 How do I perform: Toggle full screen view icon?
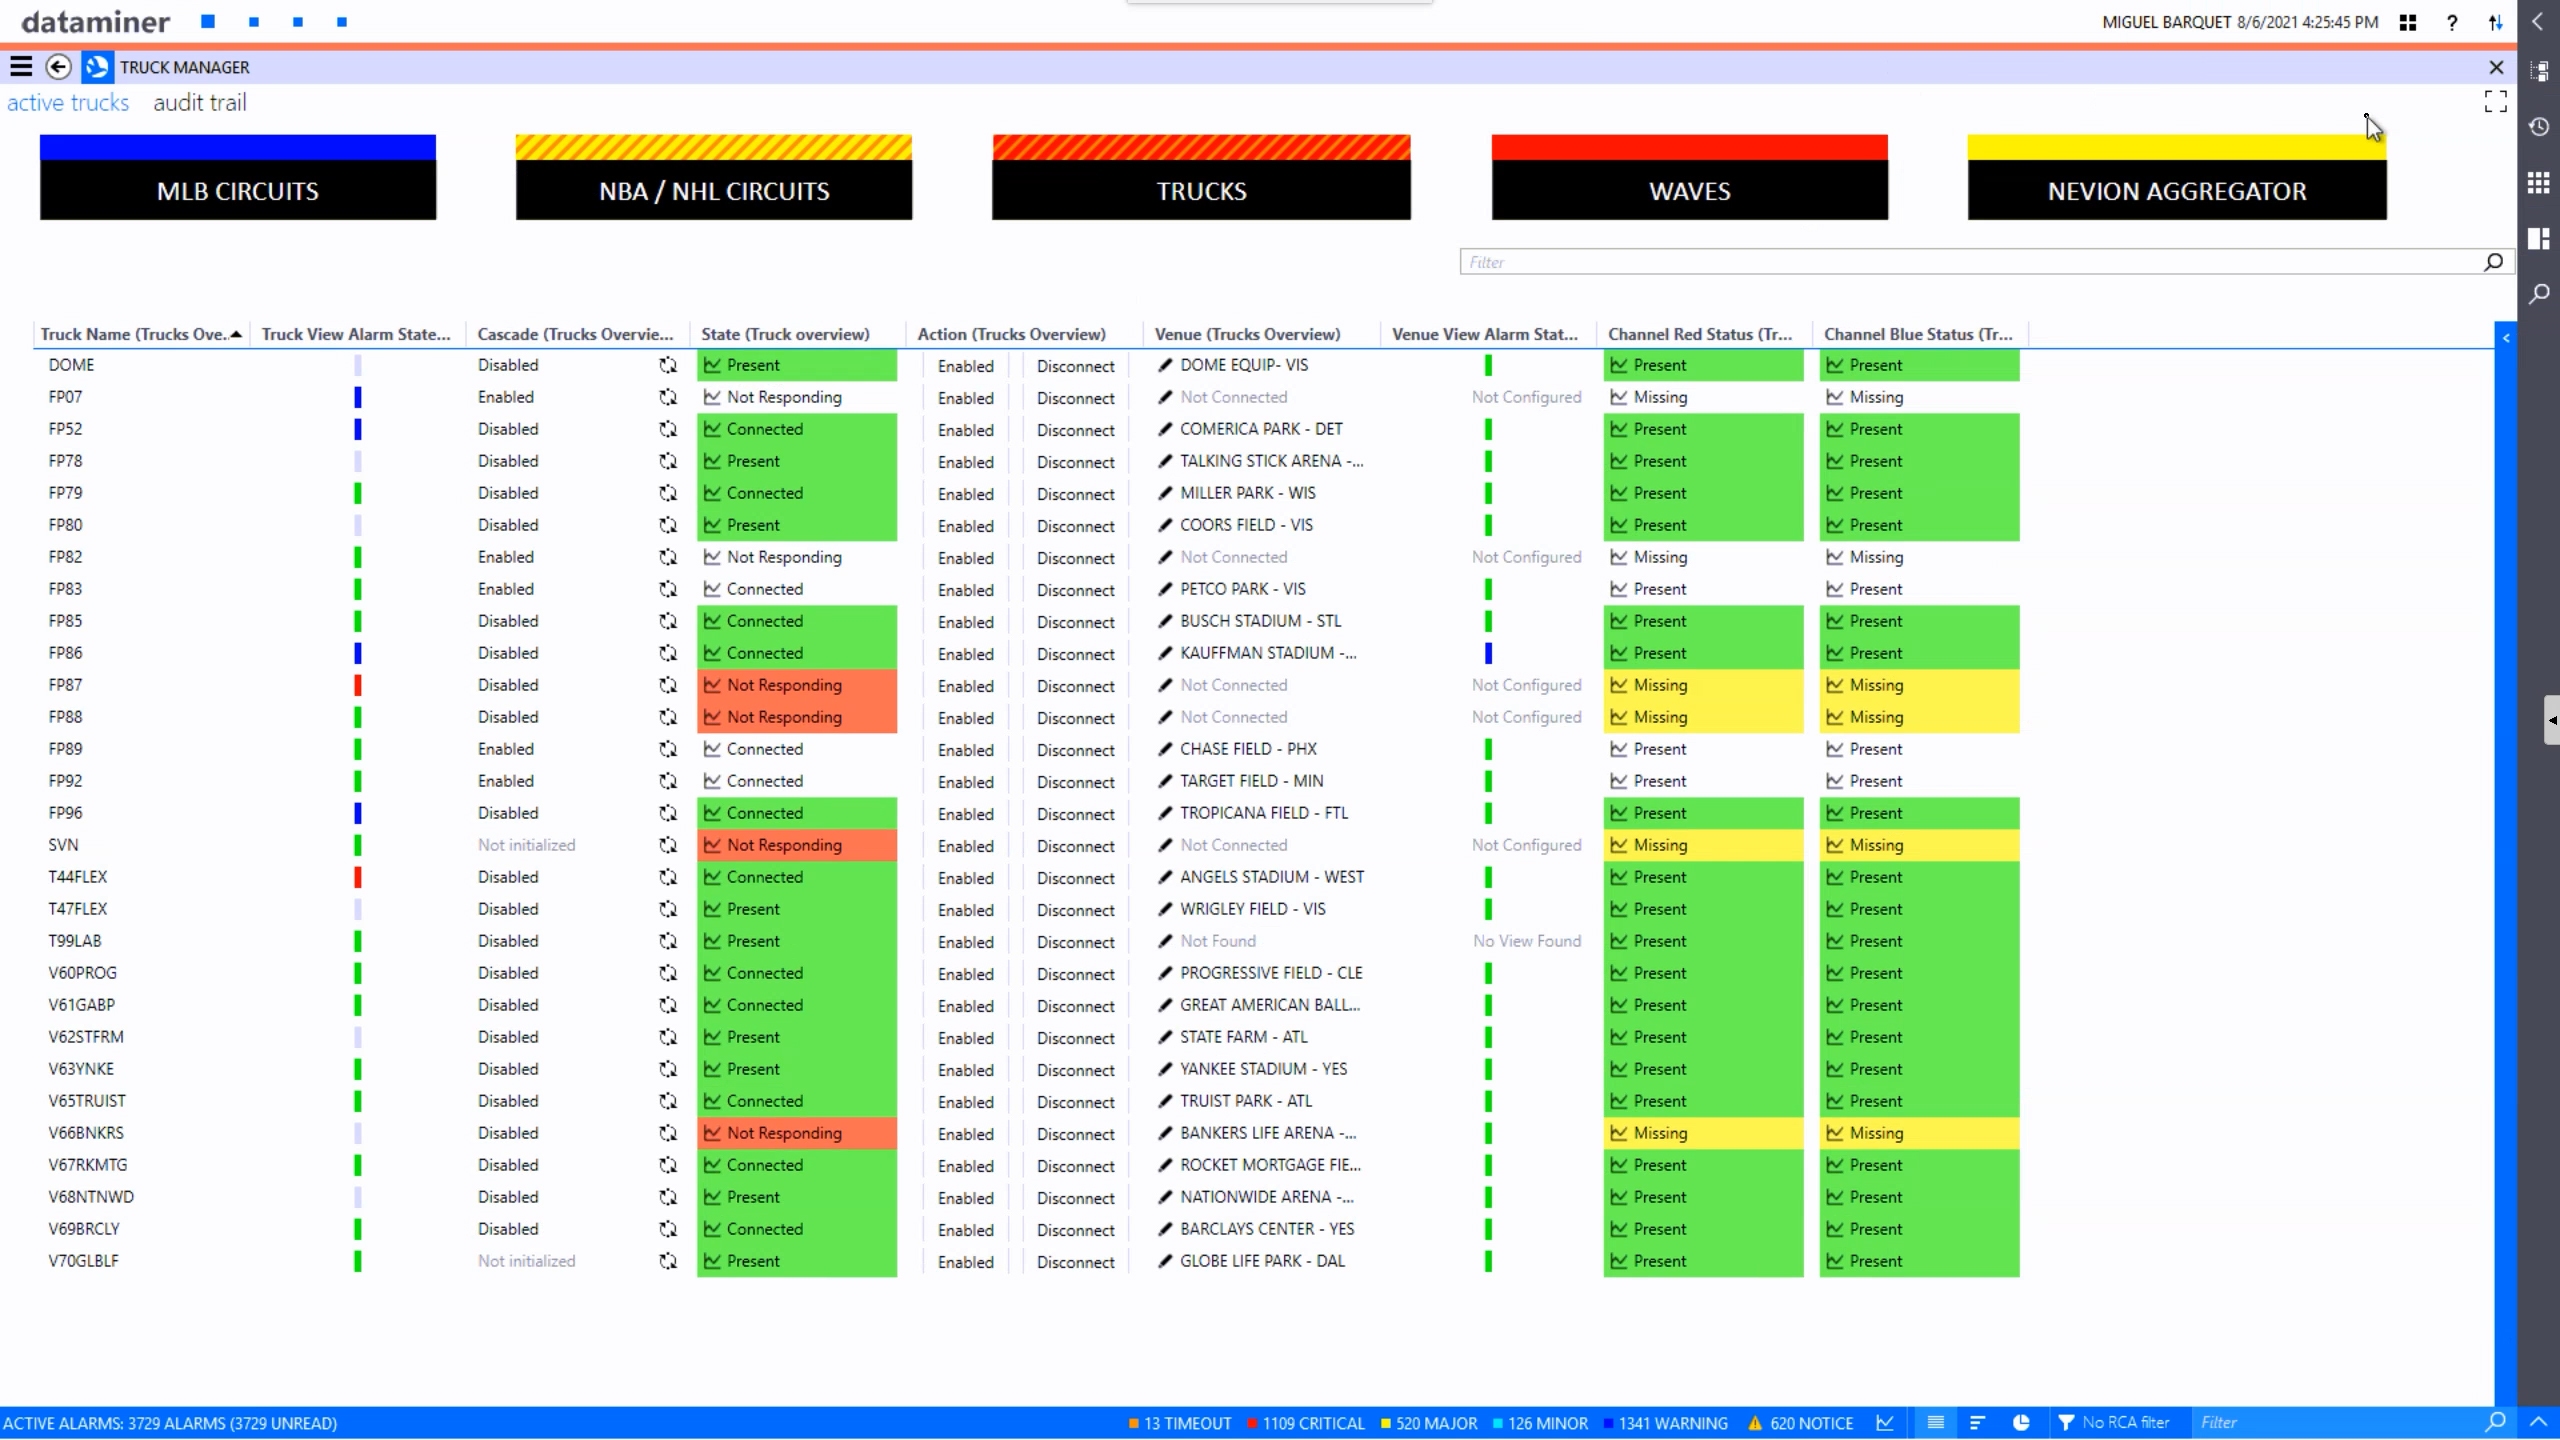tap(2495, 101)
